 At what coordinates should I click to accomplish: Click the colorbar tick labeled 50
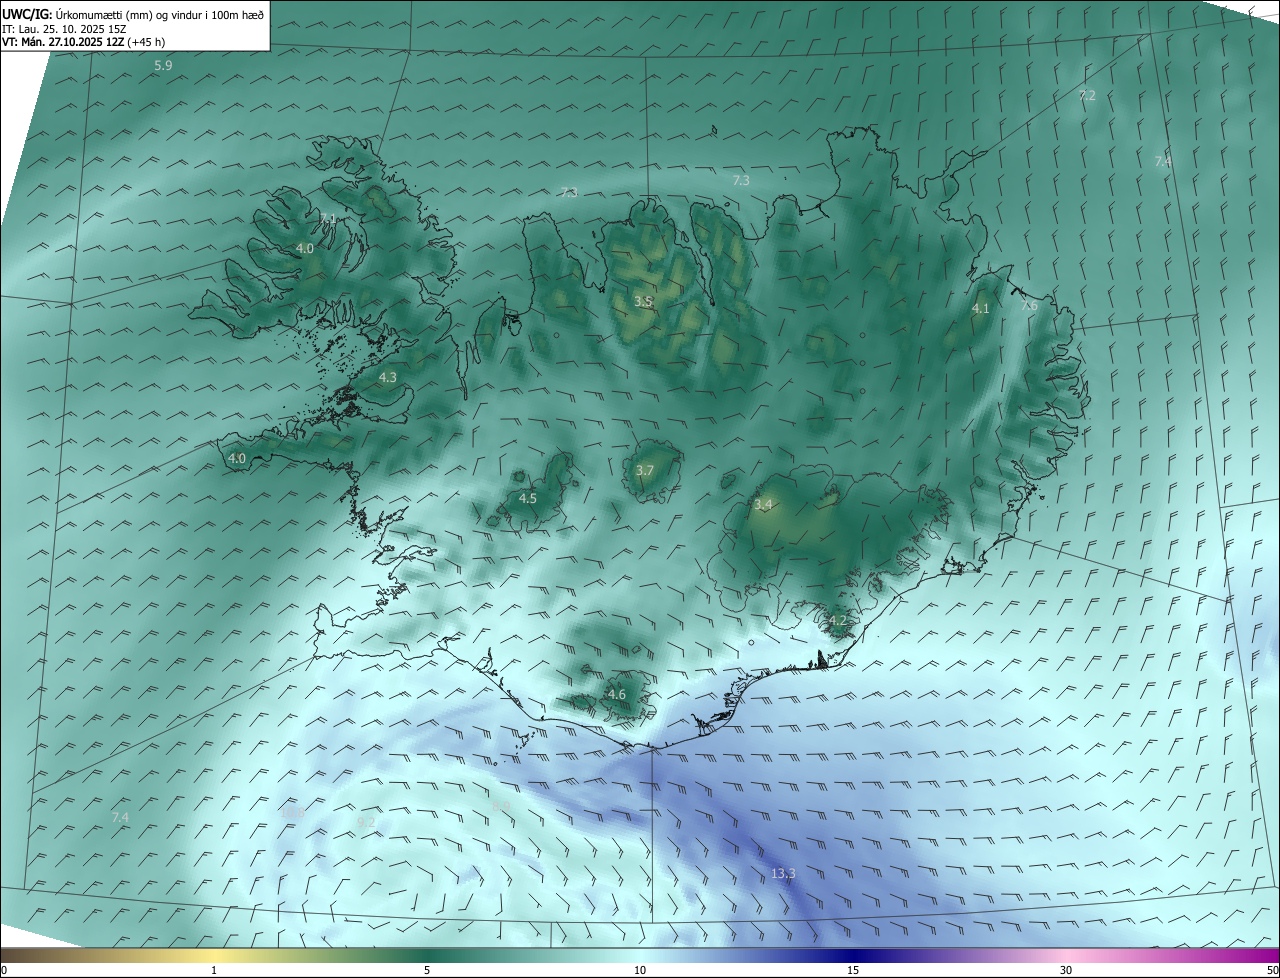pyautogui.click(x=1272, y=970)
